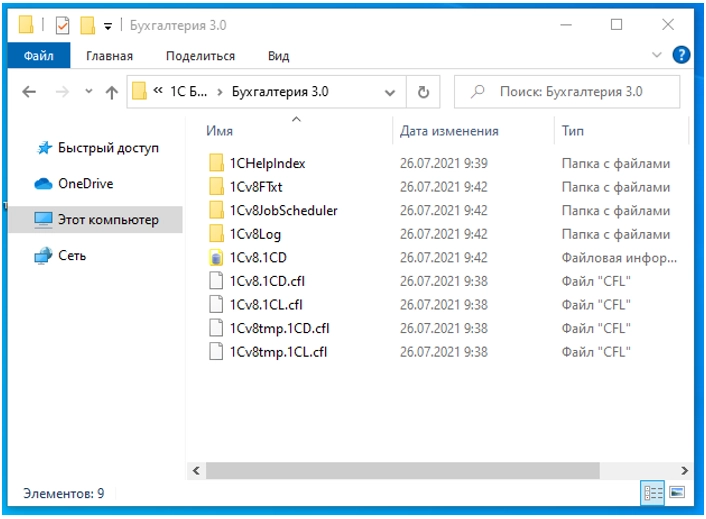Screen dimensions: 706x519
Task: Switch to the Главная ribbon tab
Action: [x=109, y=56]
